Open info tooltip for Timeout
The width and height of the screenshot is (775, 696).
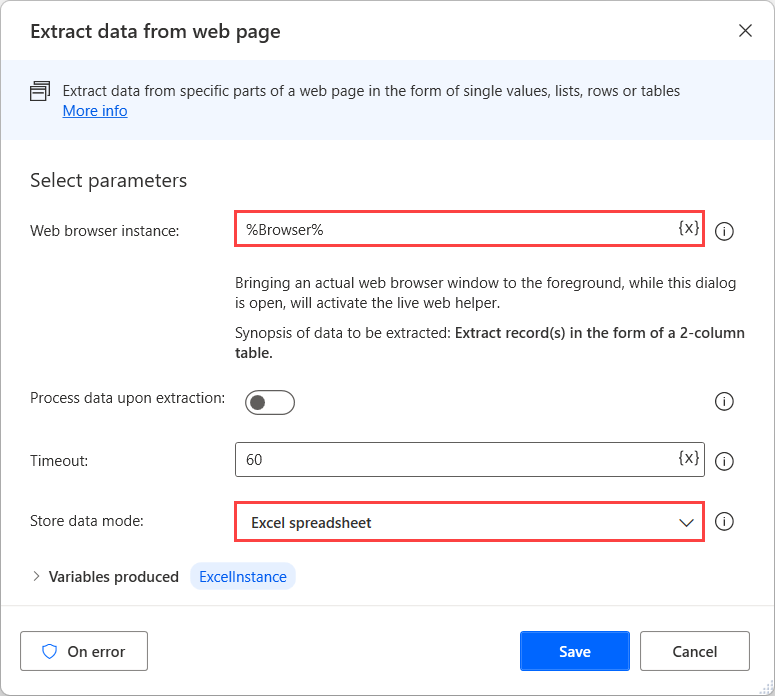(x=724, y=461)
